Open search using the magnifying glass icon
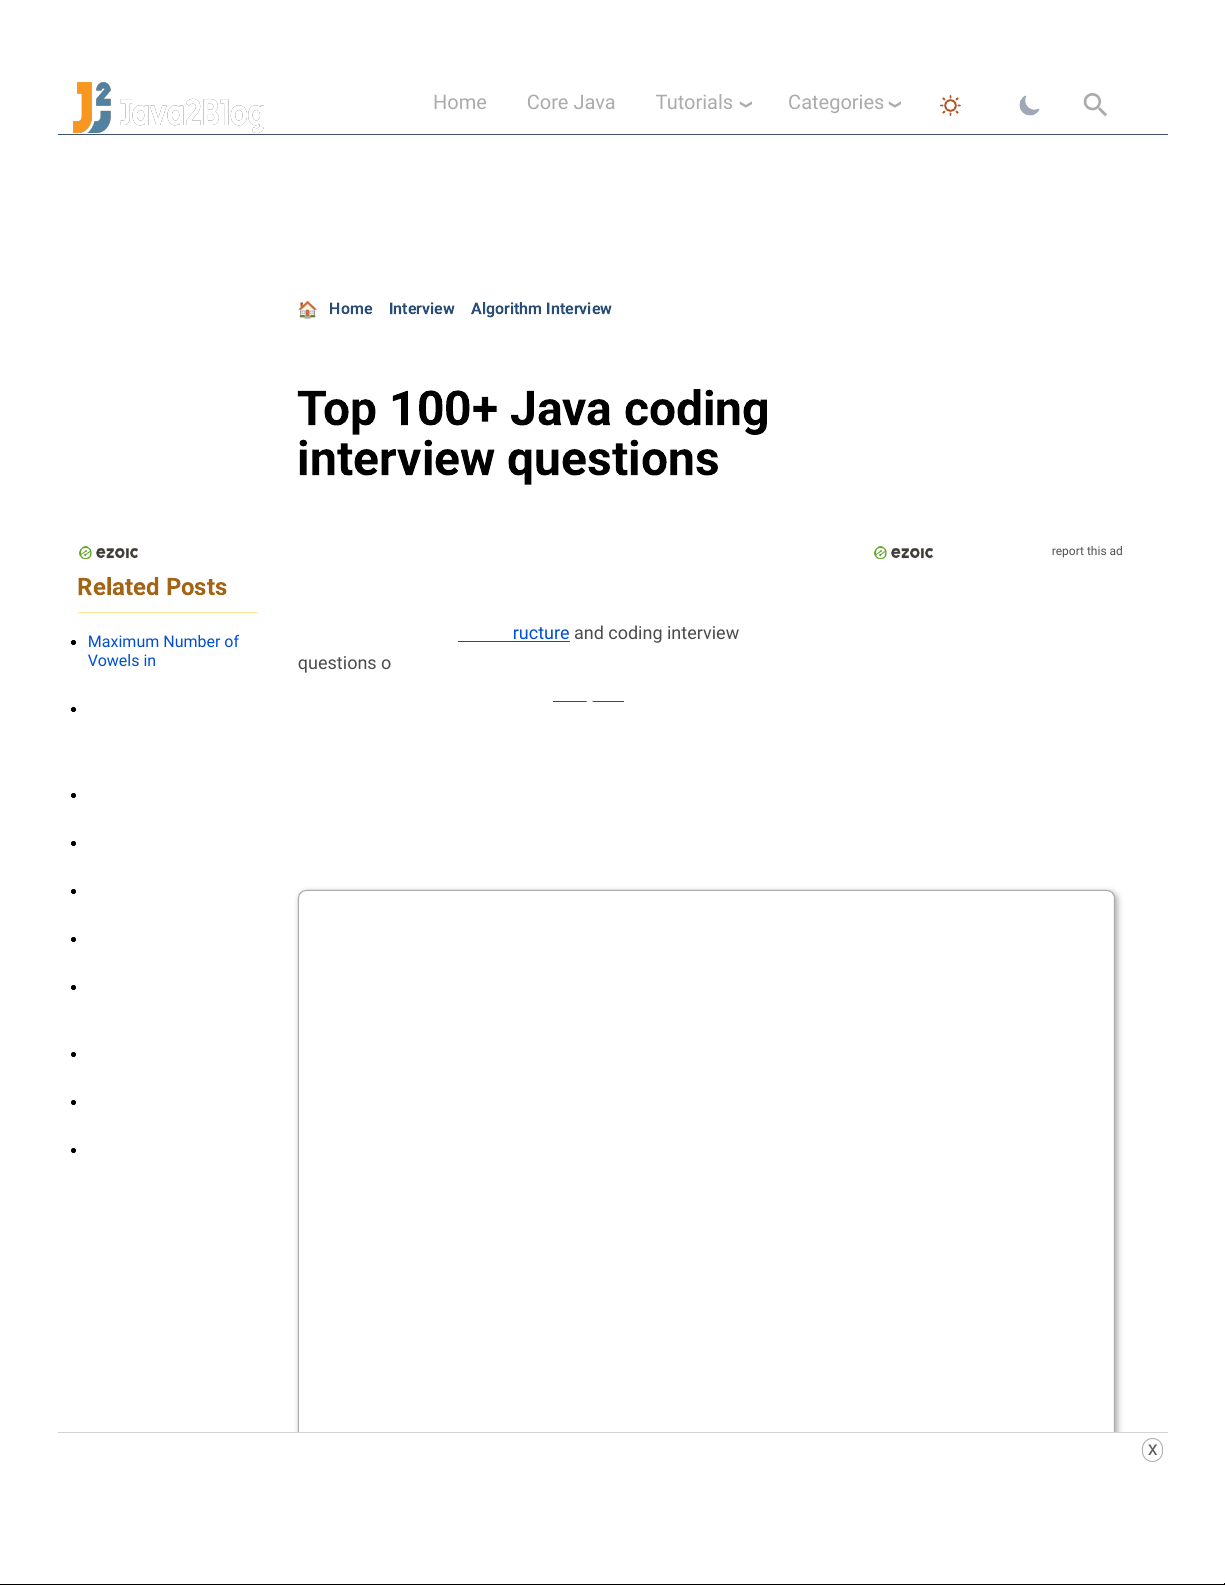This screenshot has width=1225, height=1585. [1095, 104]
